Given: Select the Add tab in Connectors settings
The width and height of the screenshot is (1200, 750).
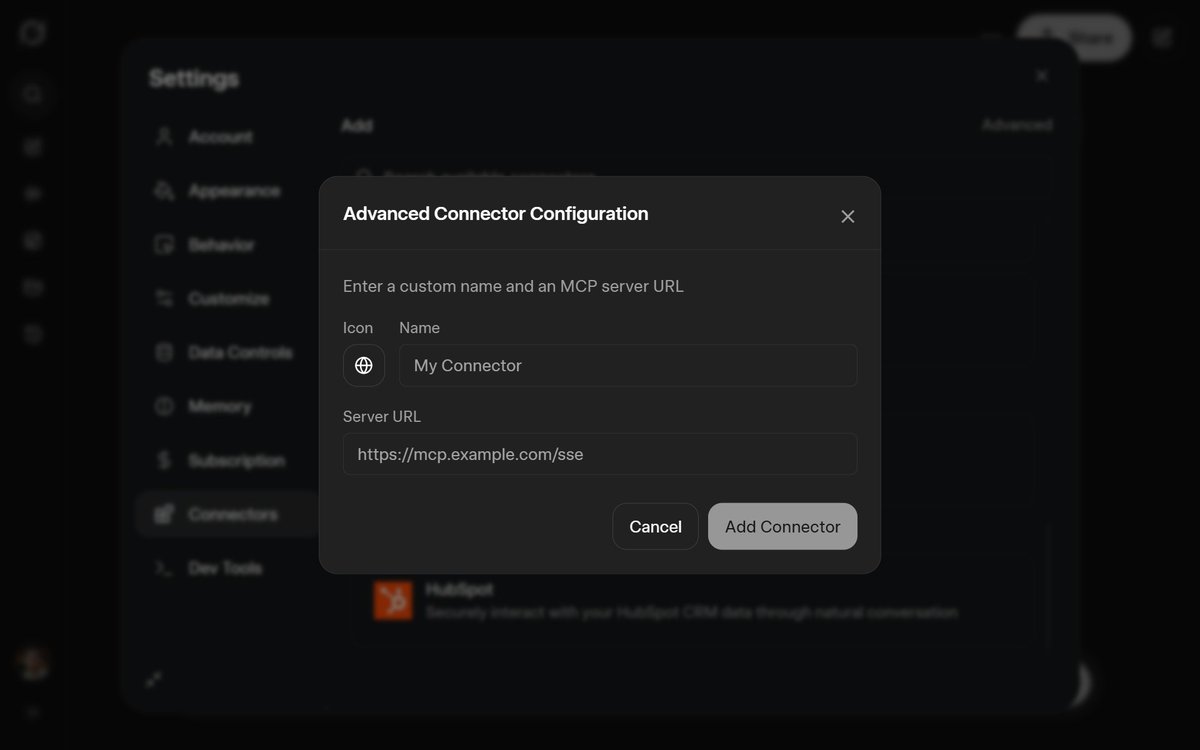Looking at the screenshot, I should [357, 125].
